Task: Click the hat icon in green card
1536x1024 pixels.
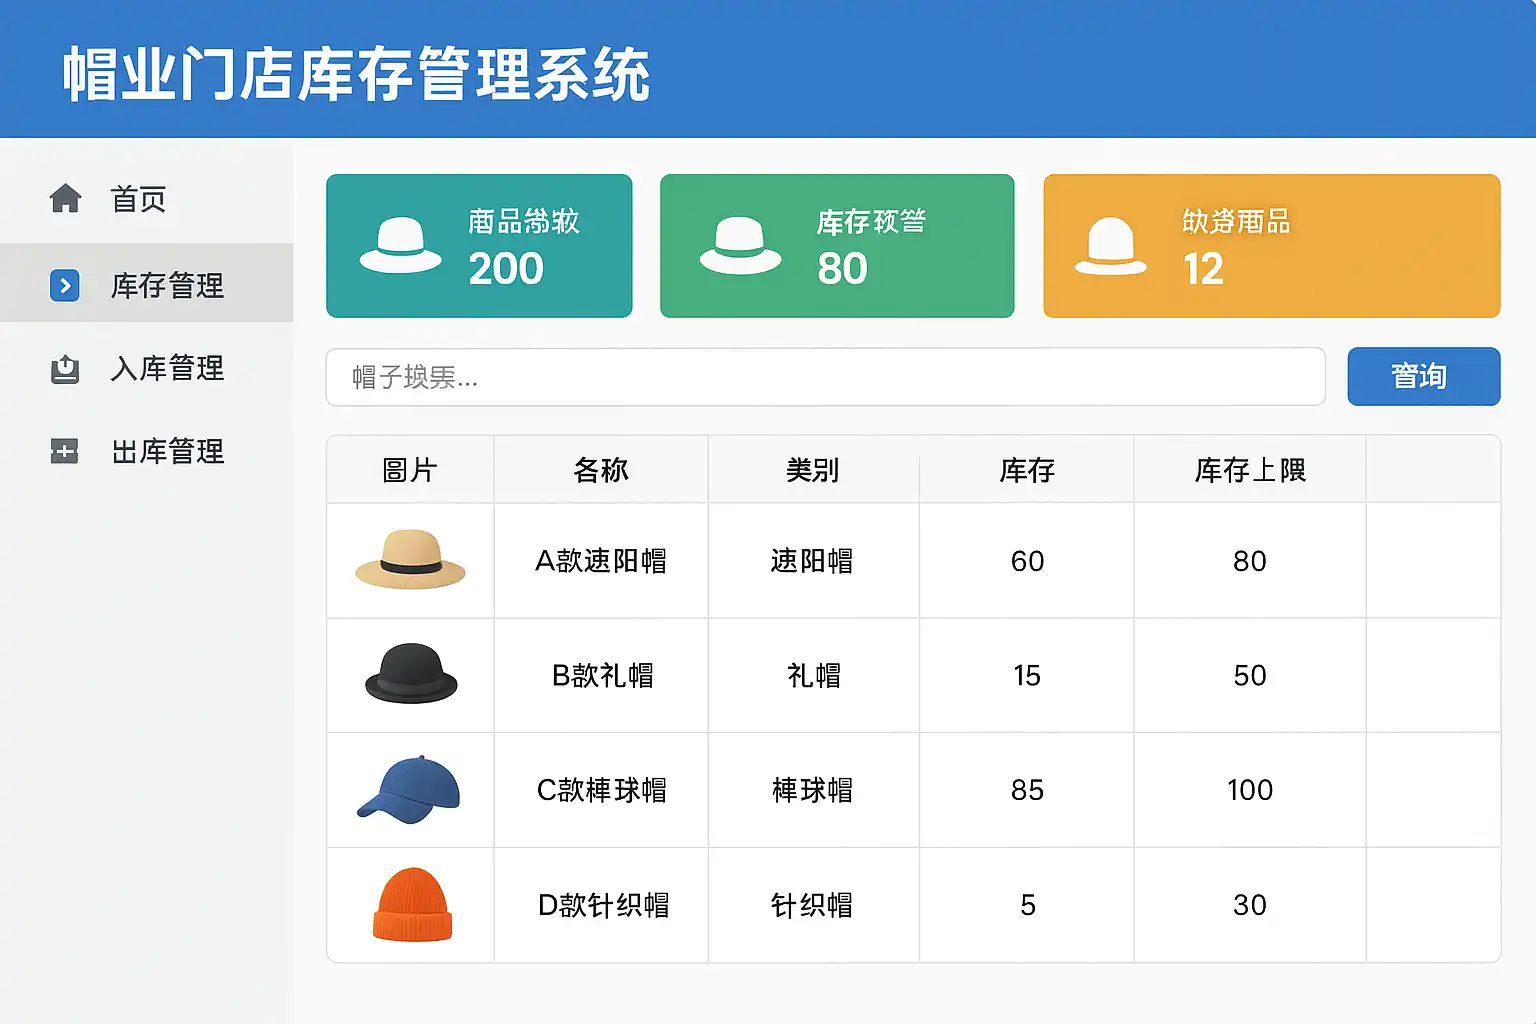Action: point(740,246)
